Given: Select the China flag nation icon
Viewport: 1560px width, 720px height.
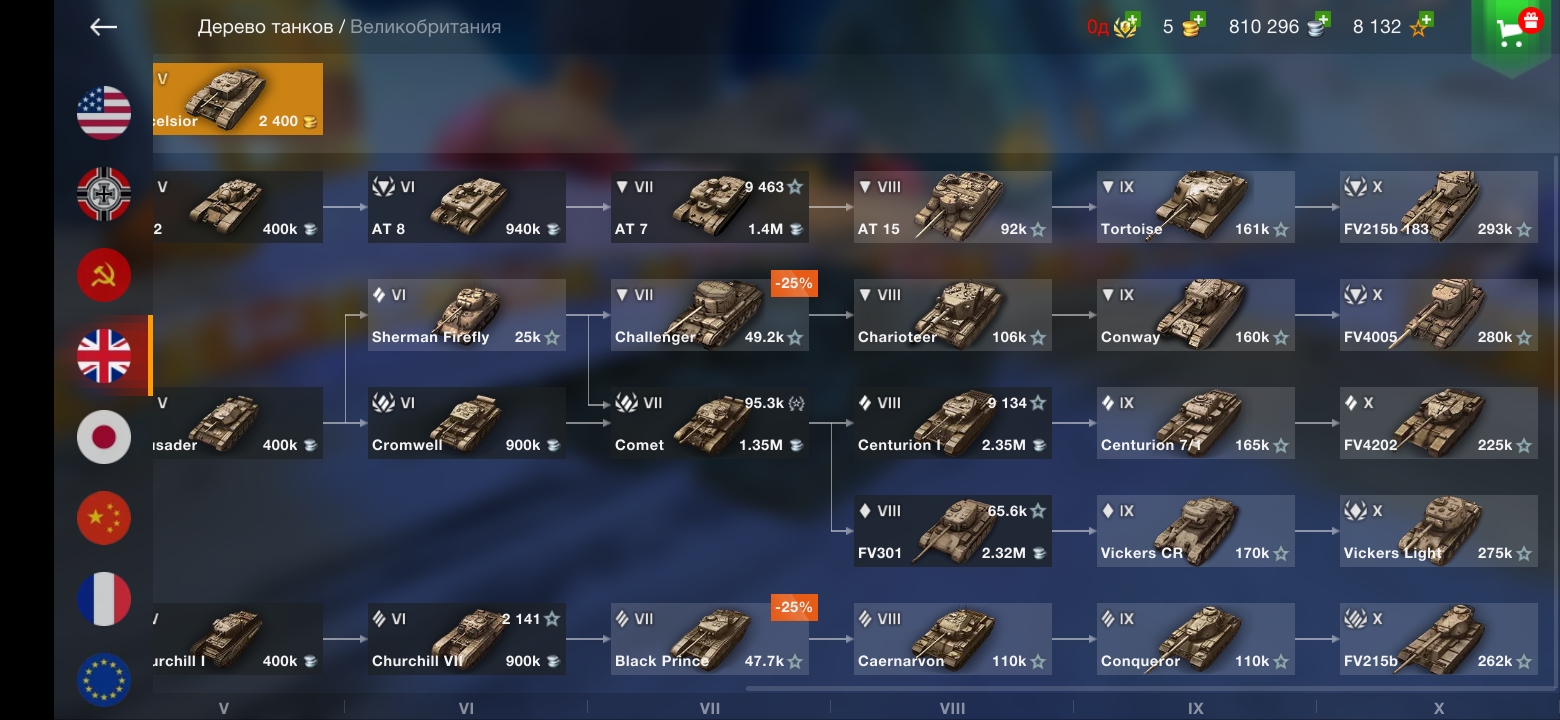Looking at the screenshot, I should pos(104,518).
